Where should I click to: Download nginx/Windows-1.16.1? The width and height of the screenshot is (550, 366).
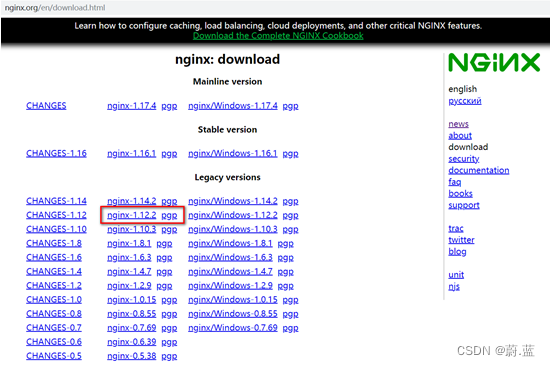pyautogui.click(x=233, y=153)
